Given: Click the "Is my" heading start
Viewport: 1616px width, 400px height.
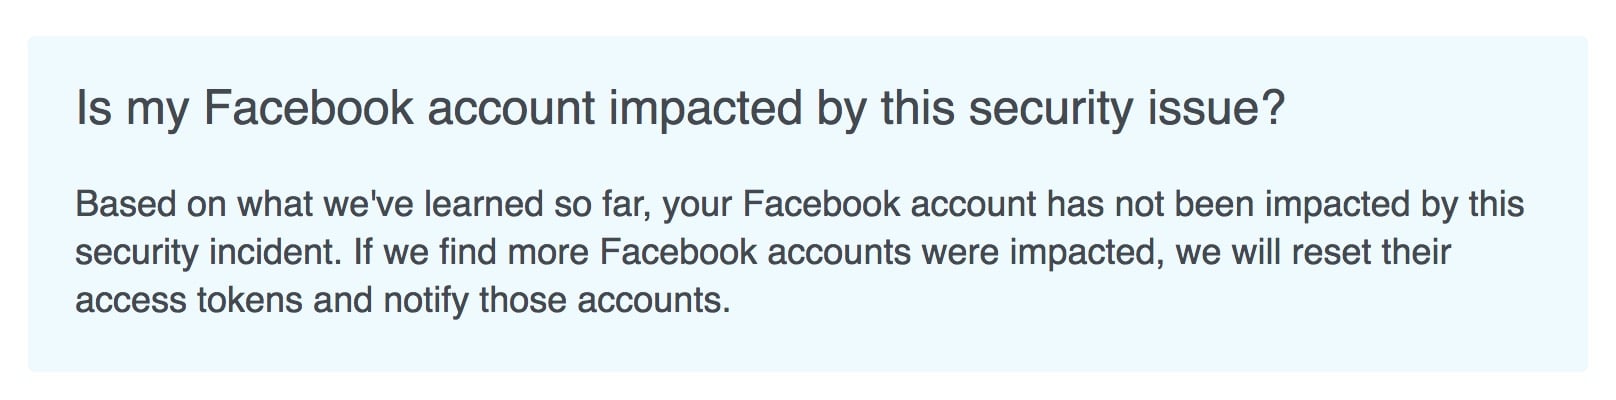Looking at the screenshot, I should 131,109.
